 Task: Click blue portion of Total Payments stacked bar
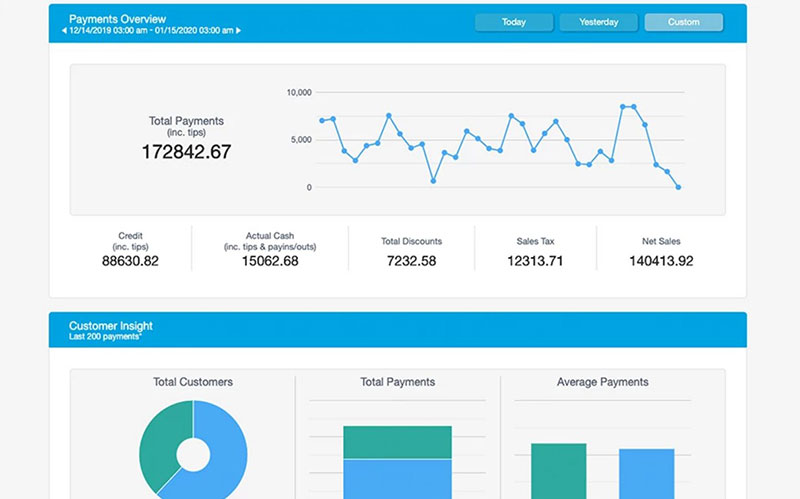(x=397, y=479)
